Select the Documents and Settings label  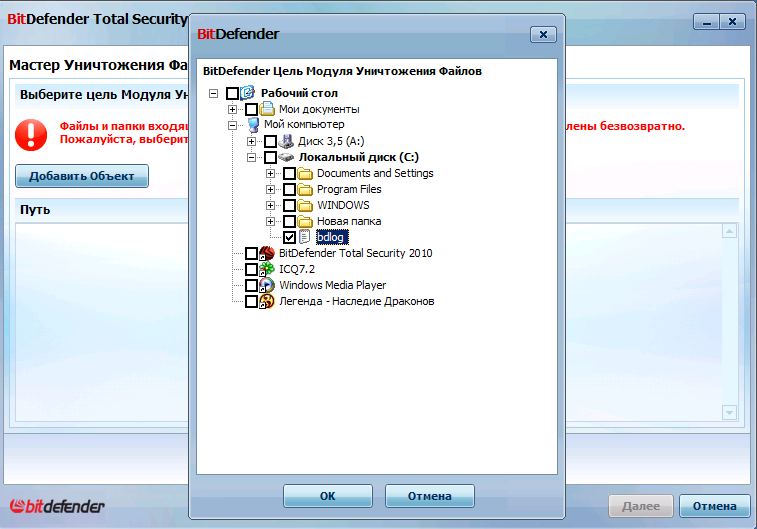[x=375, y=173]
